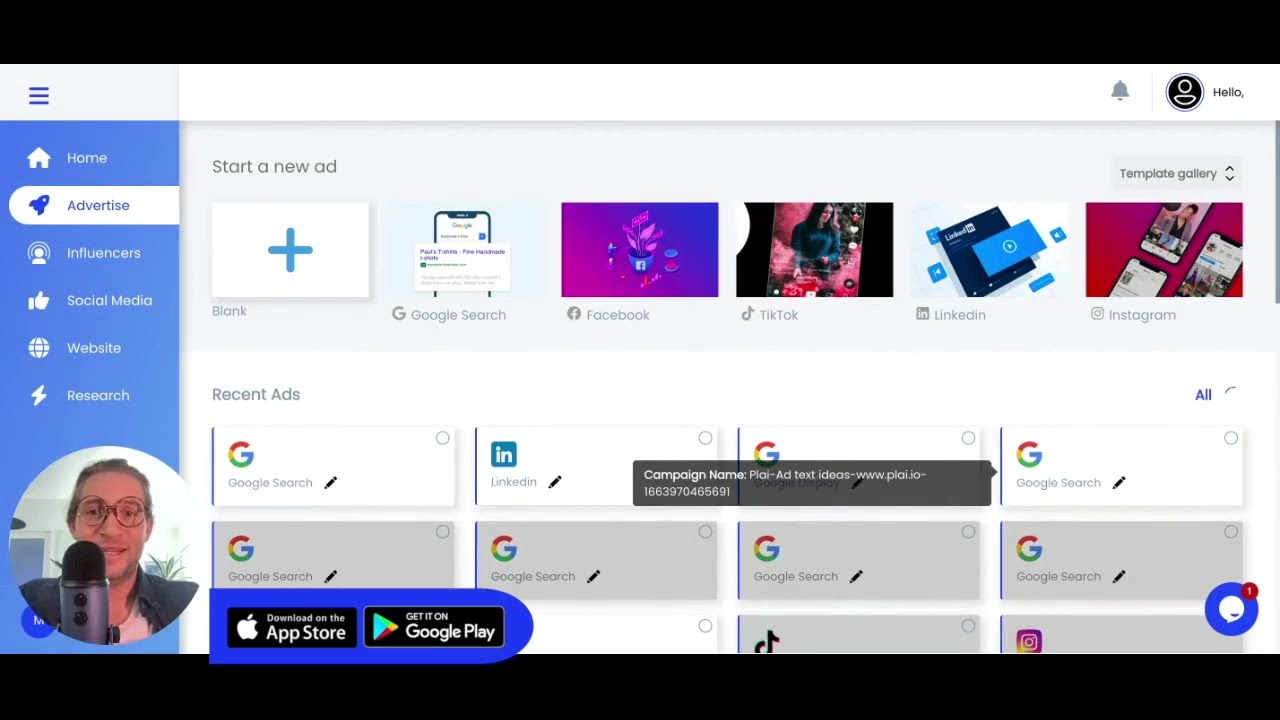Click the Social Media thumbs-up icon

click(x=39, y=300)
